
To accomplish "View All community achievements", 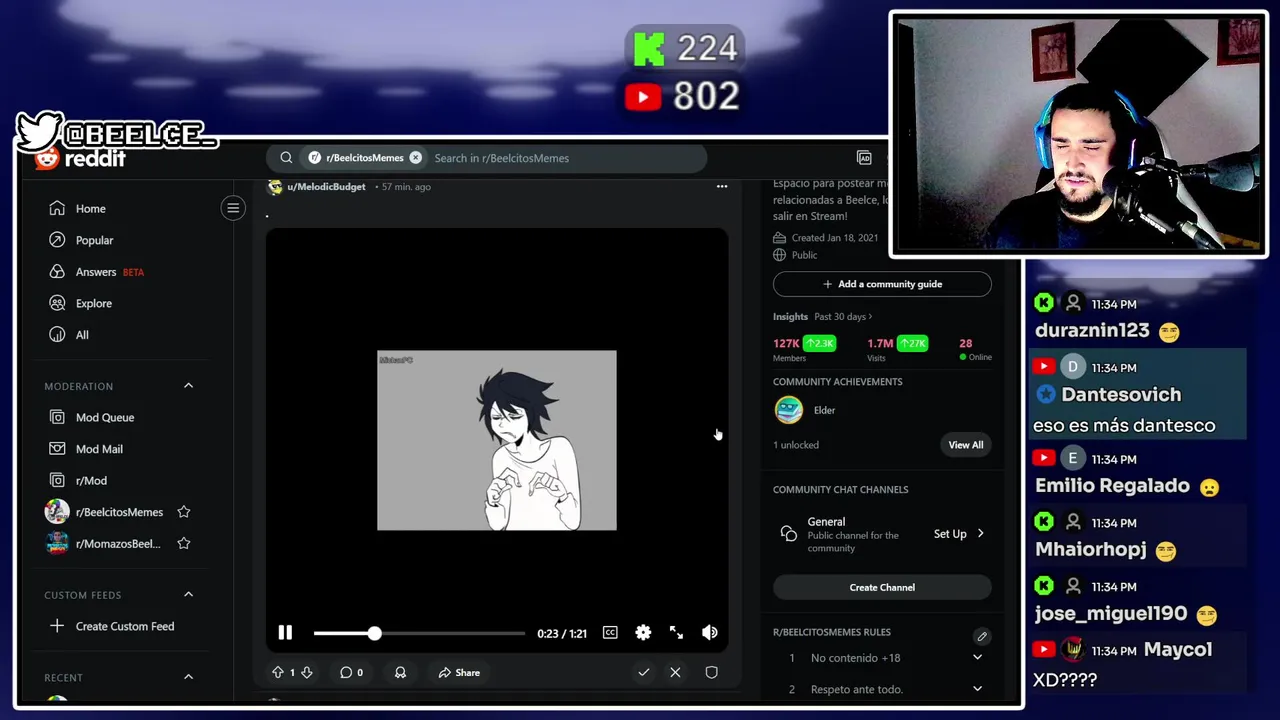I will pos(966,445).
